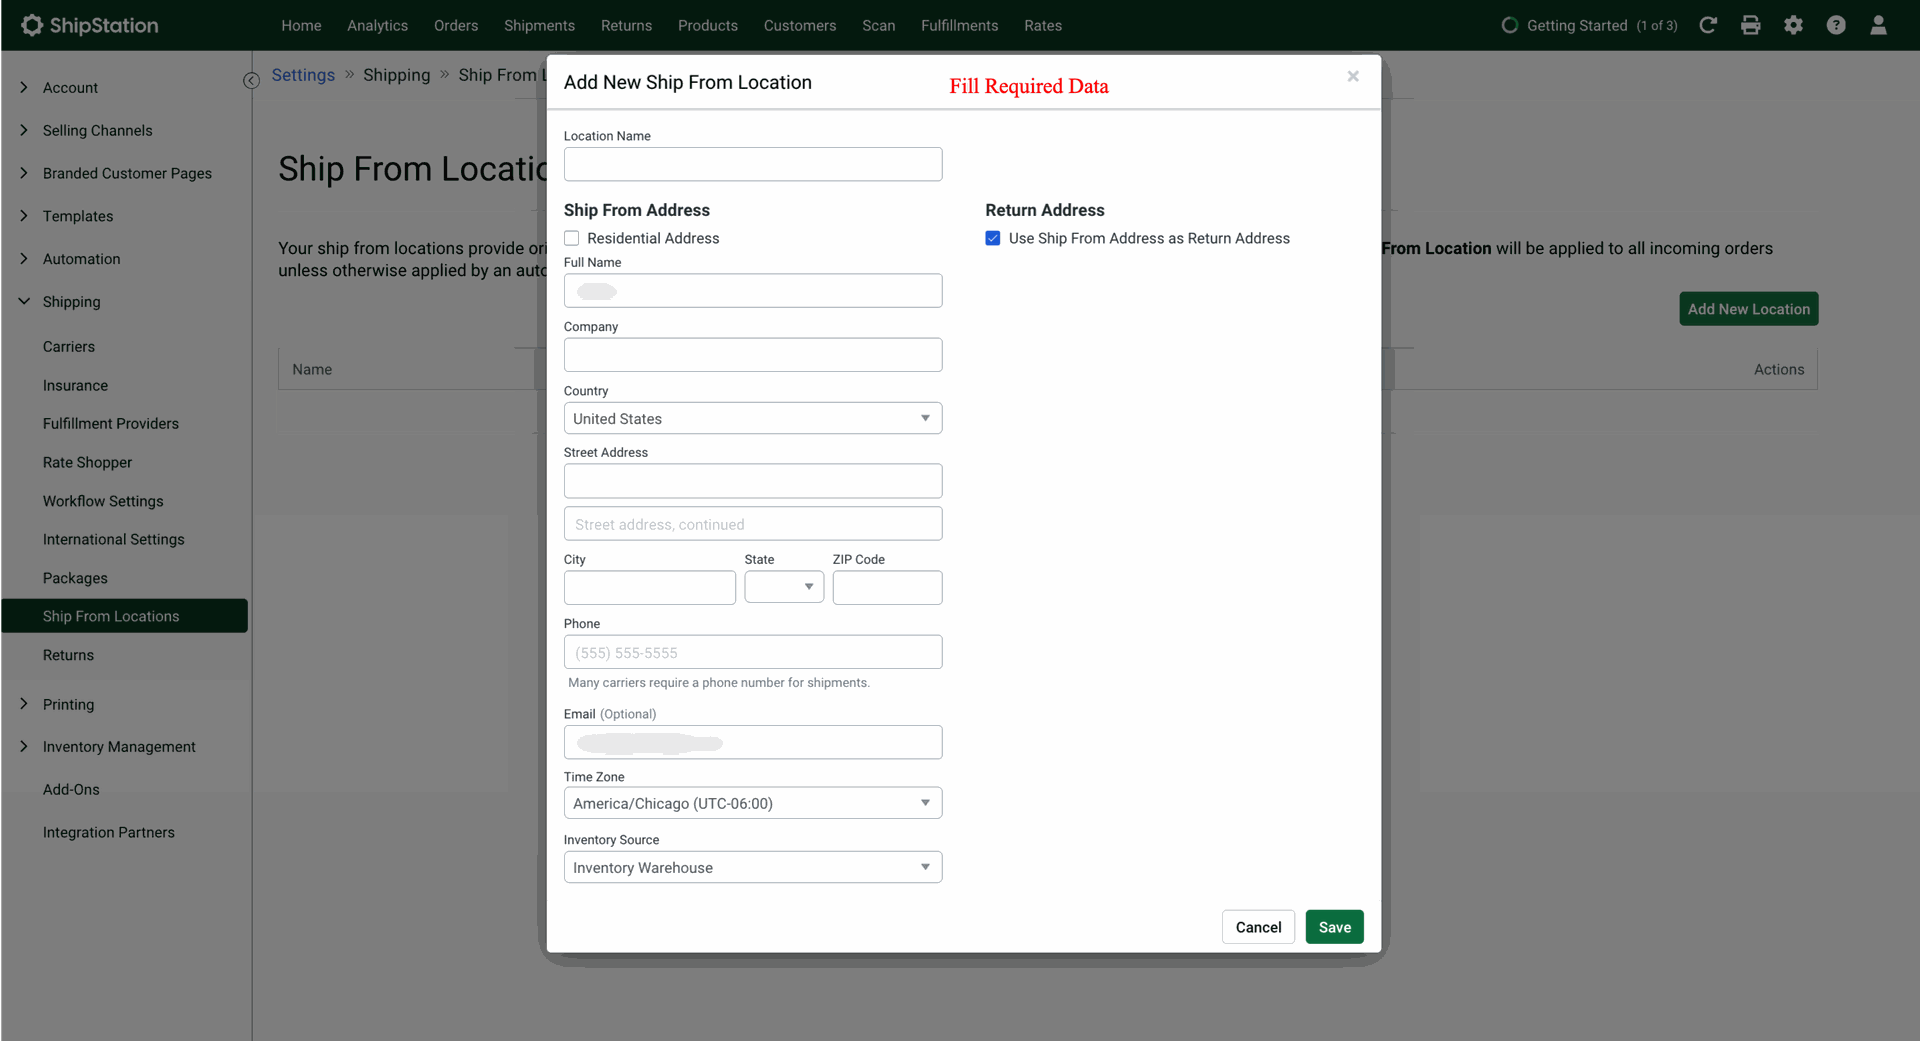Uncheck Use Ship From Address as Return Address

[x=993, y=238]
